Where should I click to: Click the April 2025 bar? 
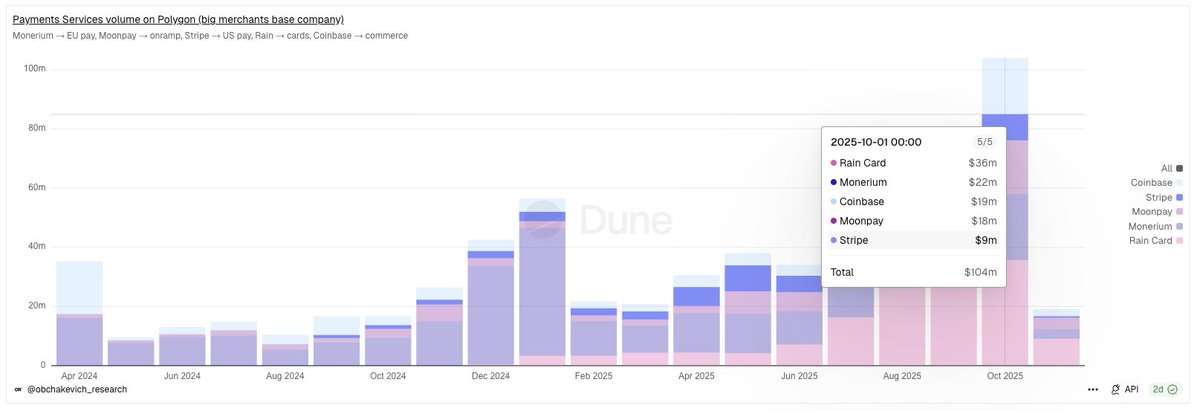pos(696,320)
